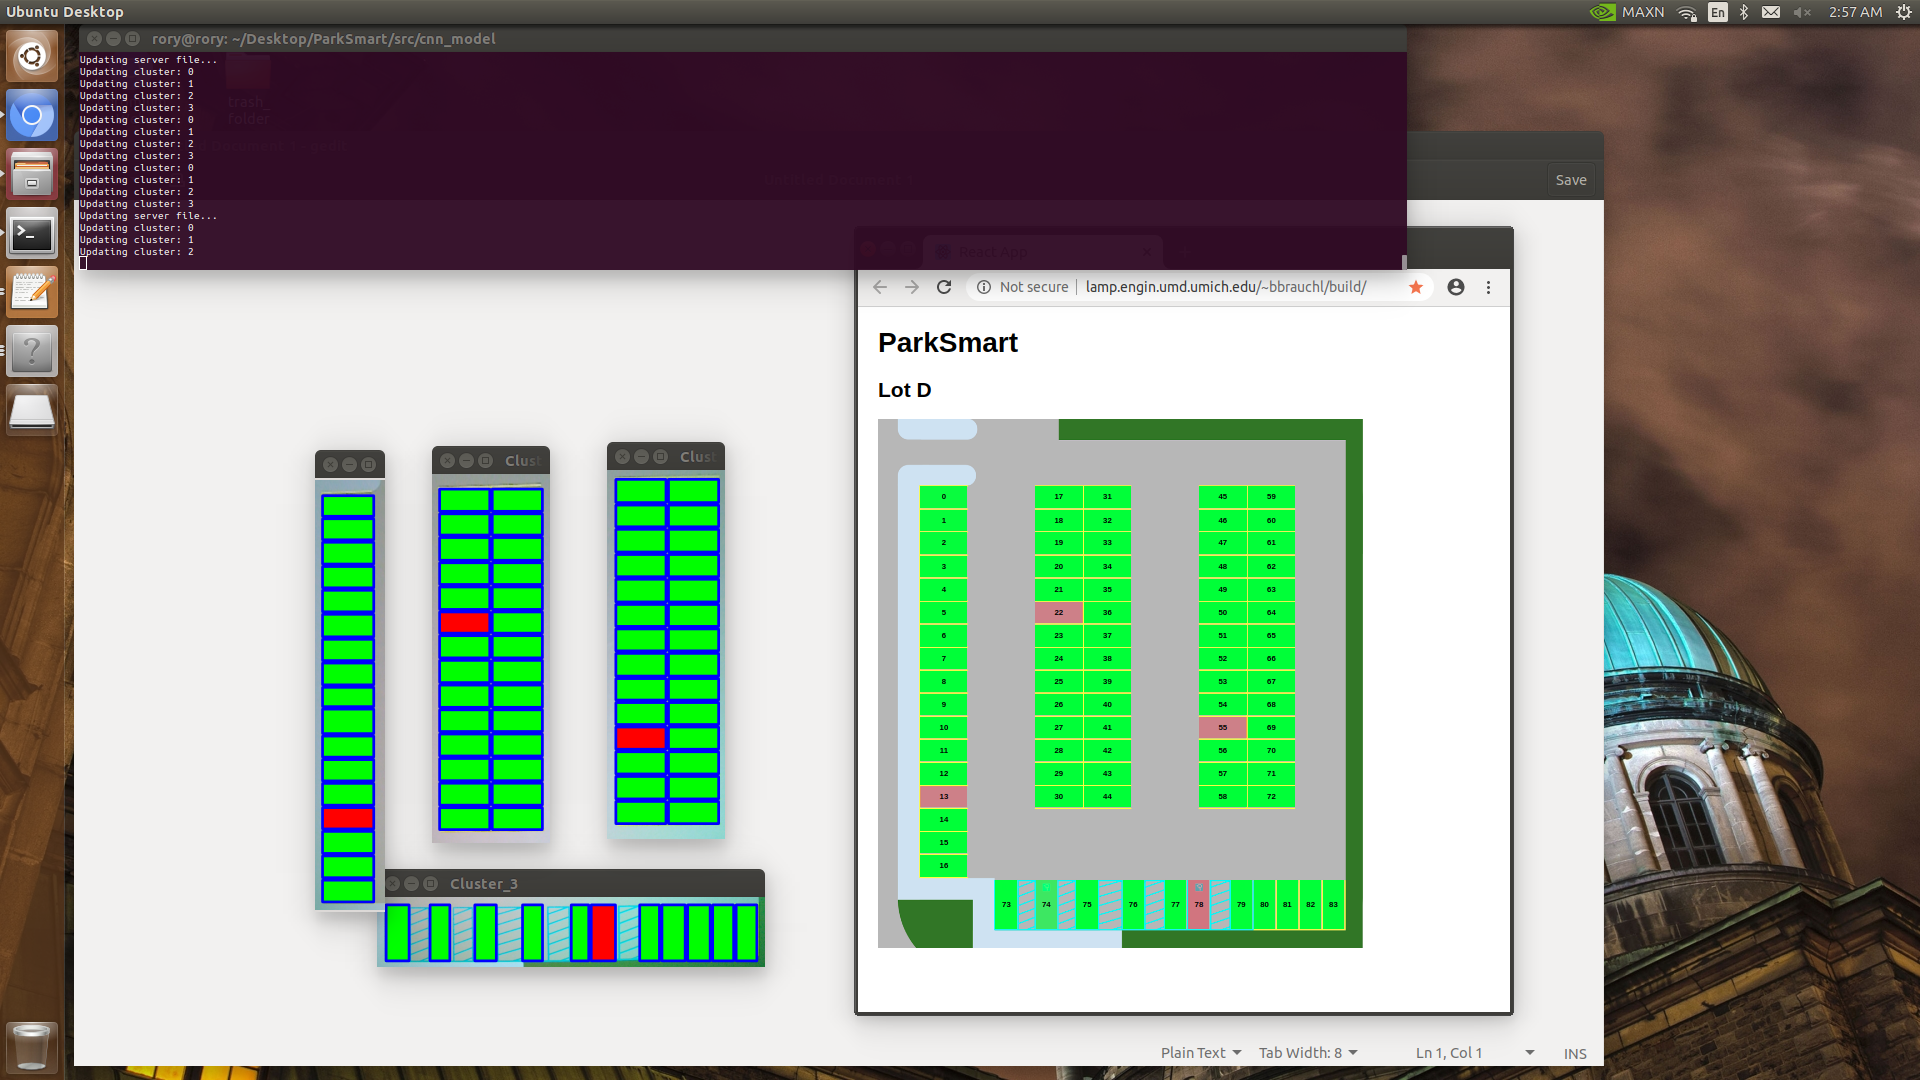
Task: Open the Text Editor dock icon
Action: coord(32,293)
